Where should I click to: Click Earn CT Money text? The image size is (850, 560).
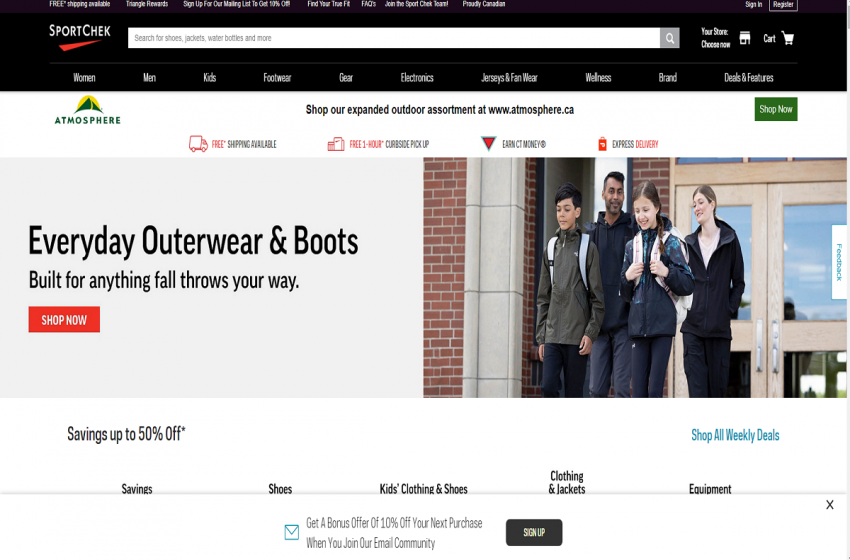click(x=524, y=144)
